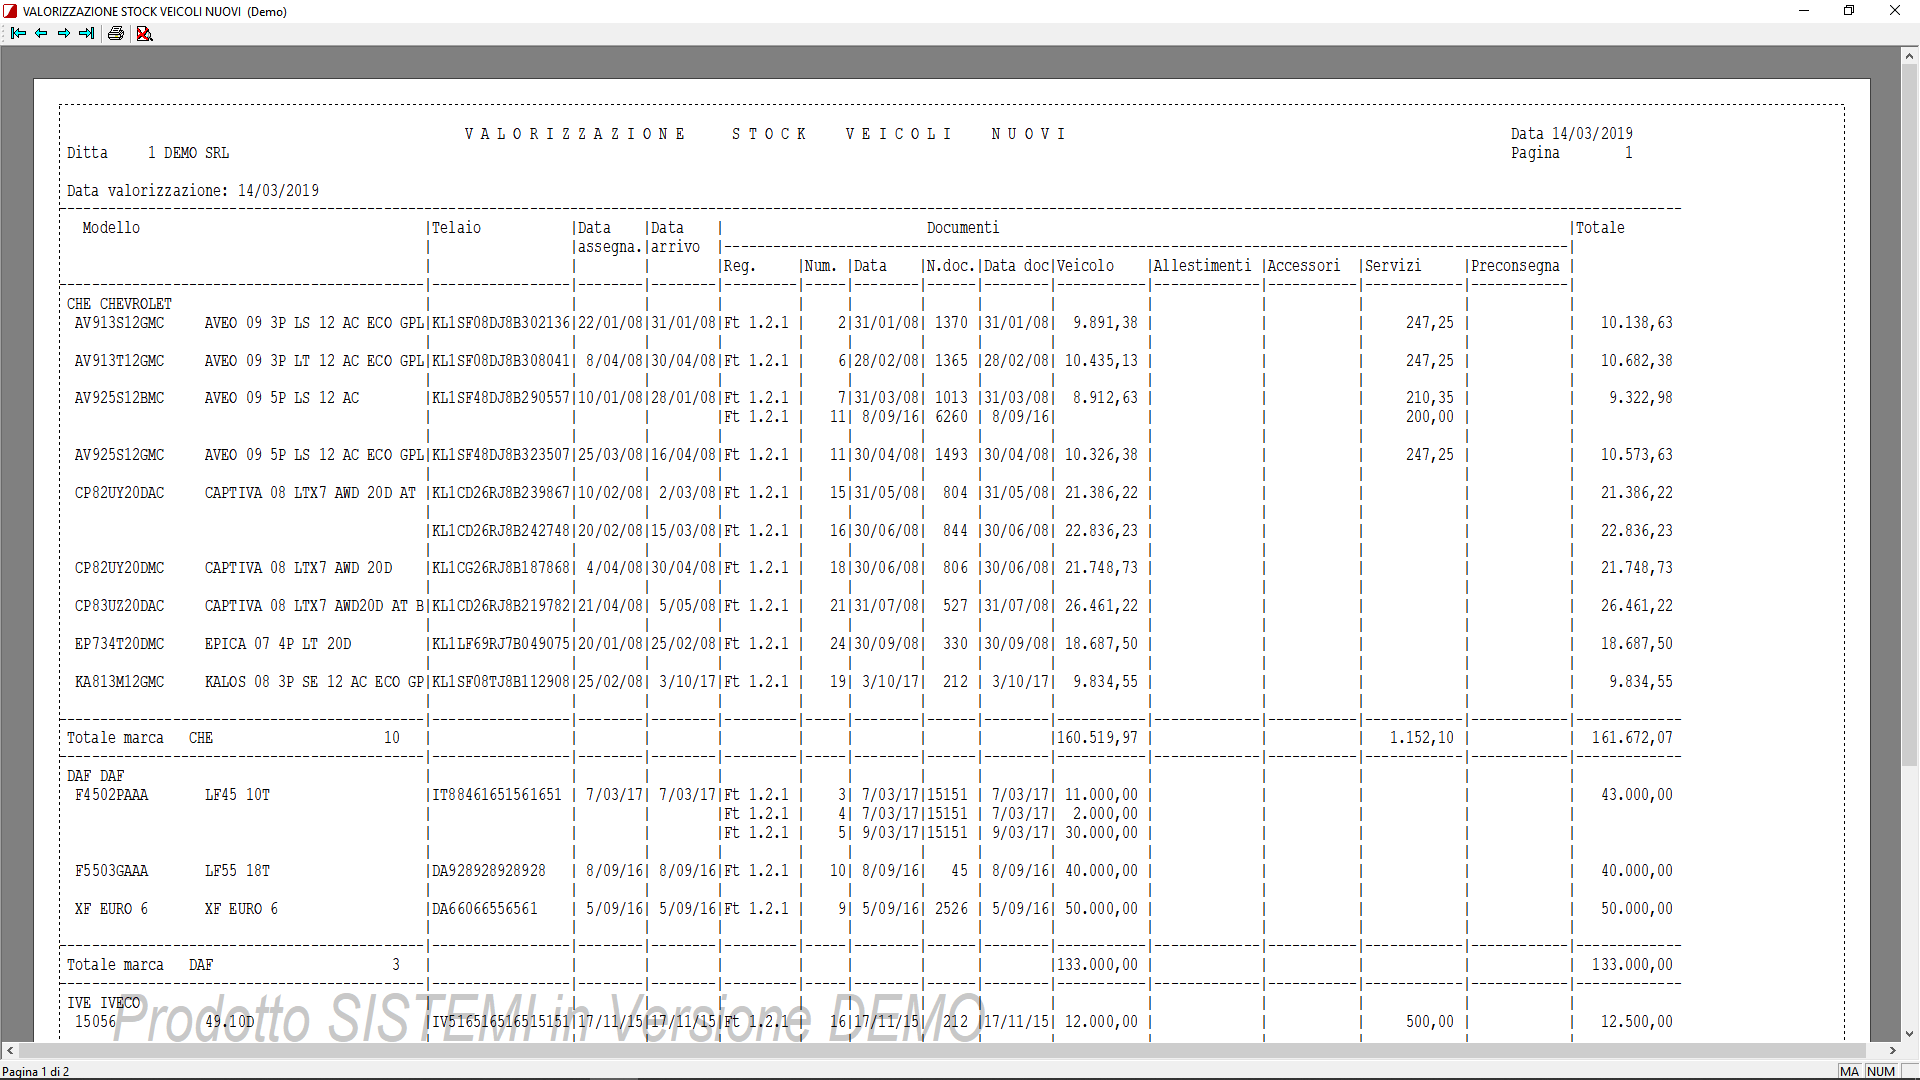Image resolution: width=1920 pixels, height=1080 pixels.
Task: Click the 'Allestimenti' column header
Action: click(x=1202, y=266)
